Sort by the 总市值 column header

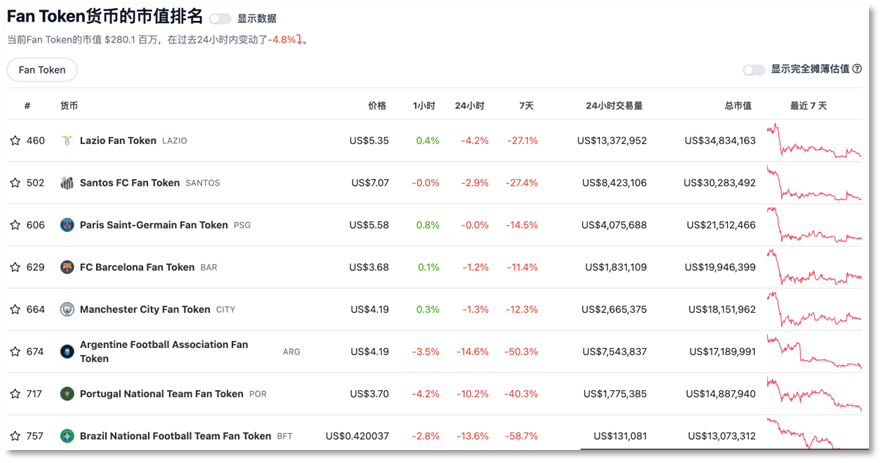737,106
